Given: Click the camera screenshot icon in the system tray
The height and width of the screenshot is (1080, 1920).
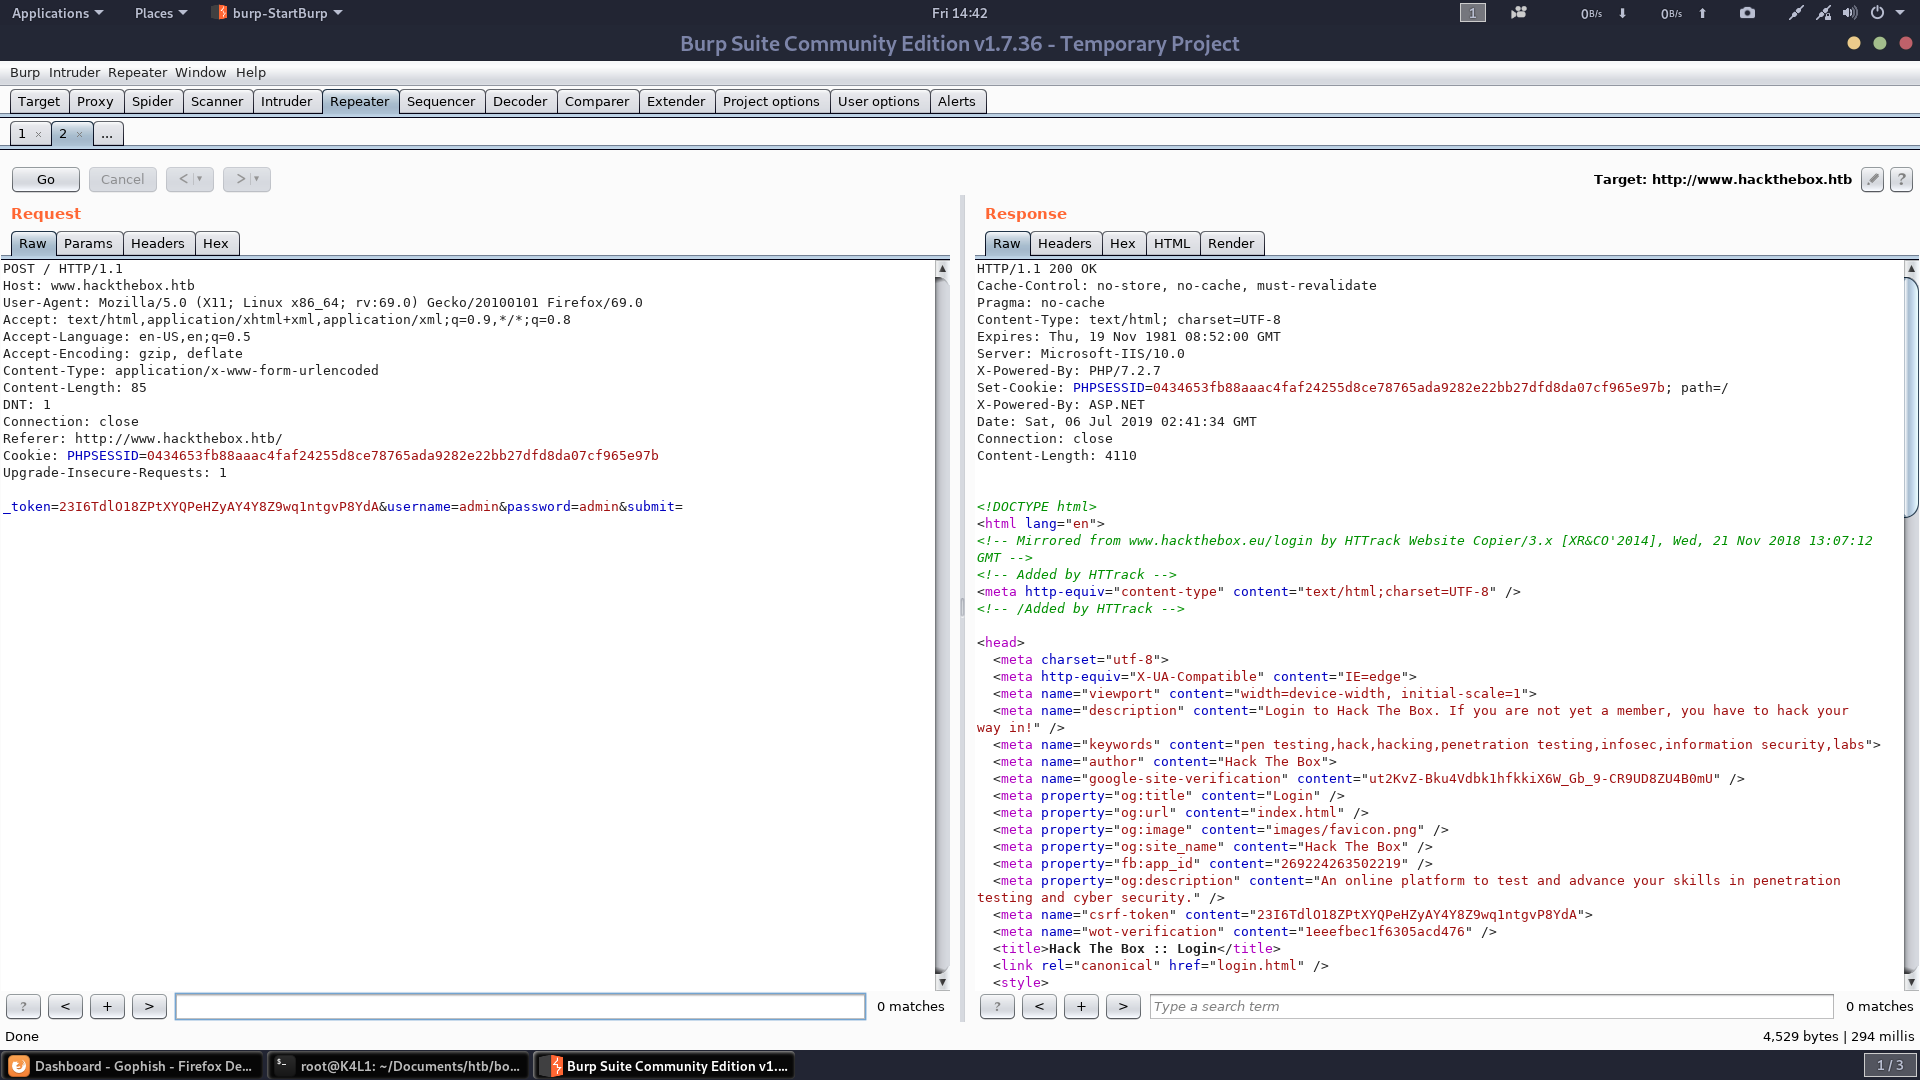Looking at the screenshot, I should click(x=1746, y=13).
